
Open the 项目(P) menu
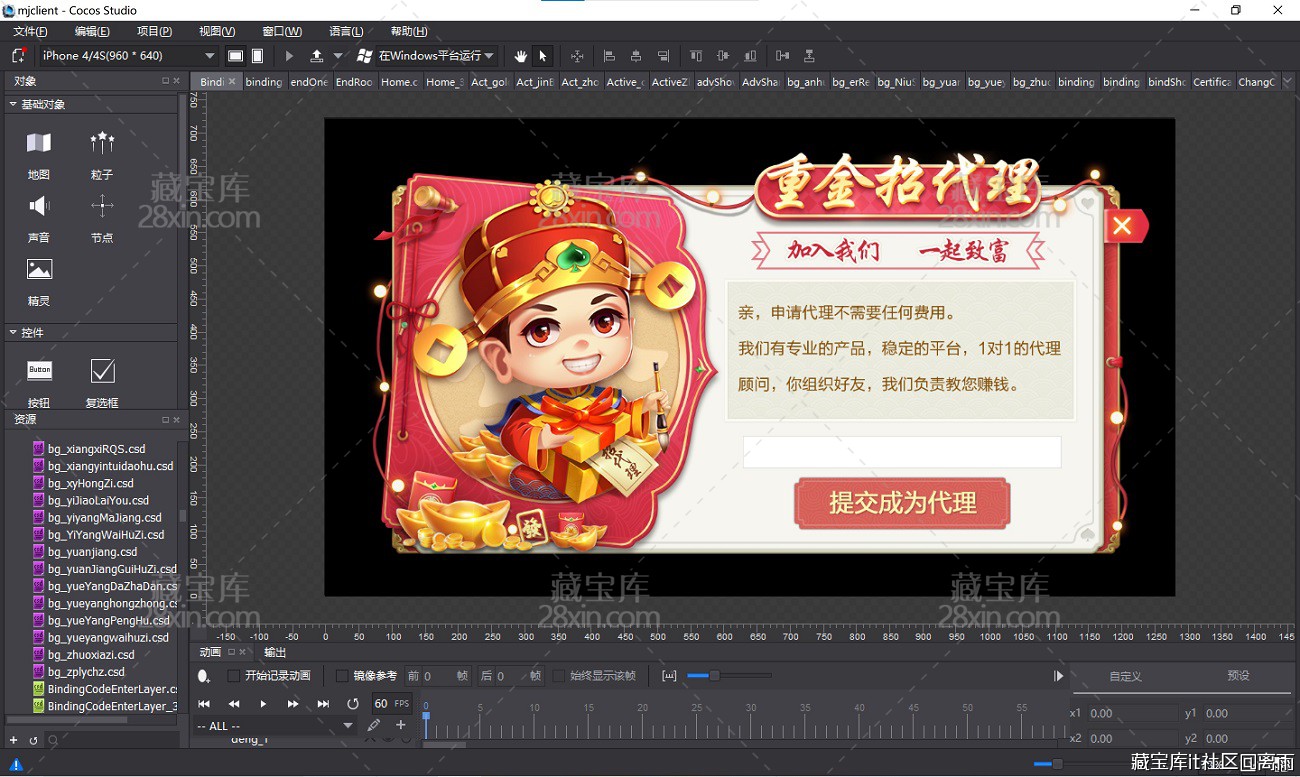pyautogui.click(x=154, y=32)
